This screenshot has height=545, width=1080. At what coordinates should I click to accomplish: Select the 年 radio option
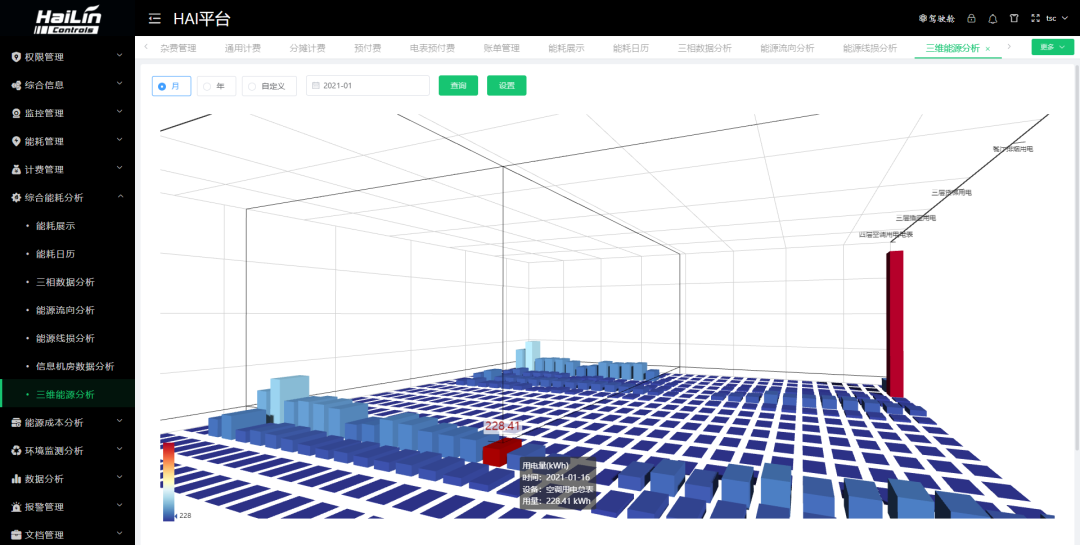[x=216, y=86]
